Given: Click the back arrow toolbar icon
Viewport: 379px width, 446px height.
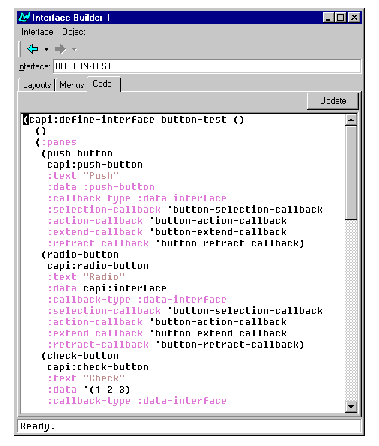Looking at the screenshot, I should click(x=32, y=49).
